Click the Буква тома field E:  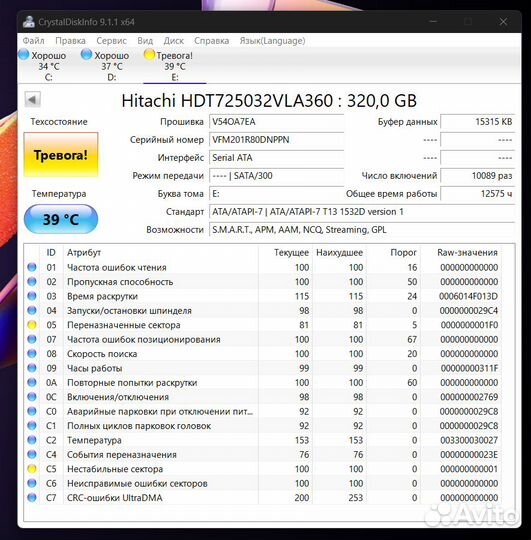(x=277, y=194)
